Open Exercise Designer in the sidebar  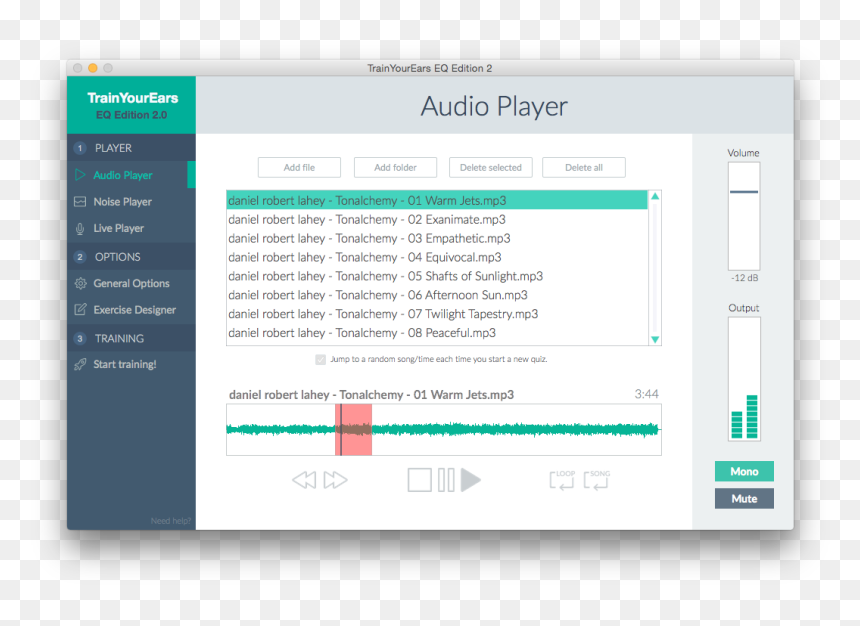tap(131, 310)
